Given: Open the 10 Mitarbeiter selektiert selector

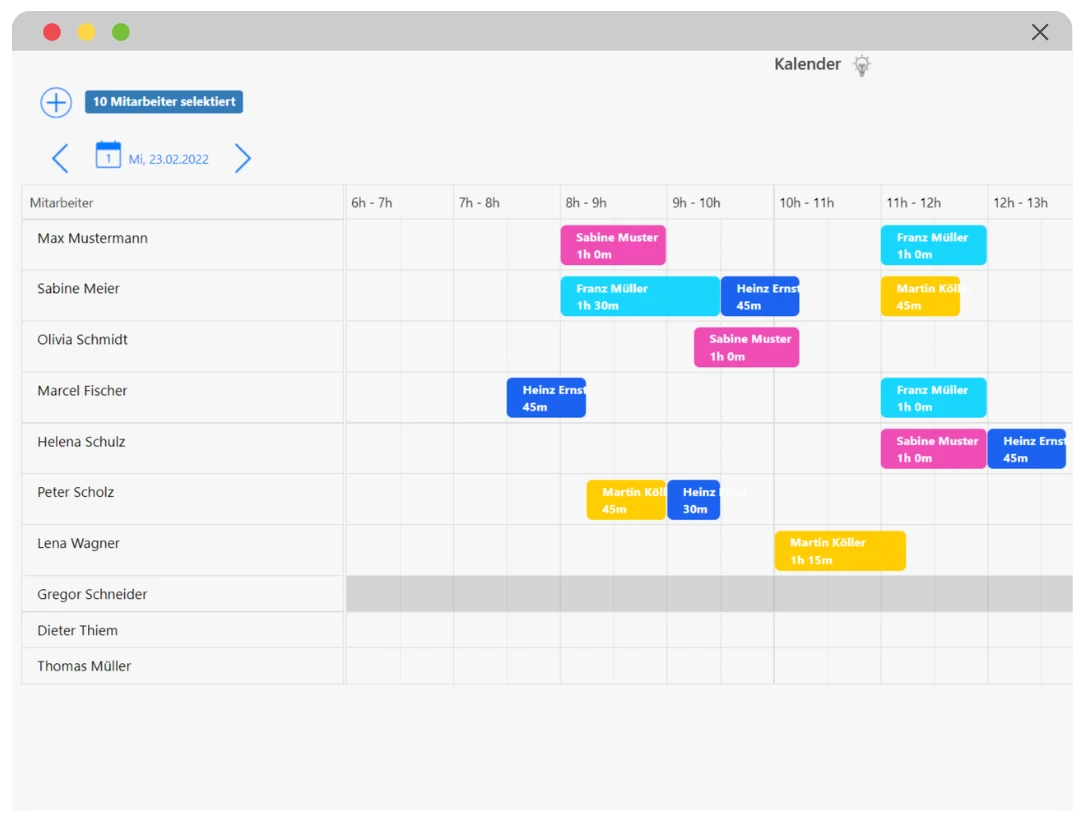Looking at the screenshot, I should [x=164, y=102].
